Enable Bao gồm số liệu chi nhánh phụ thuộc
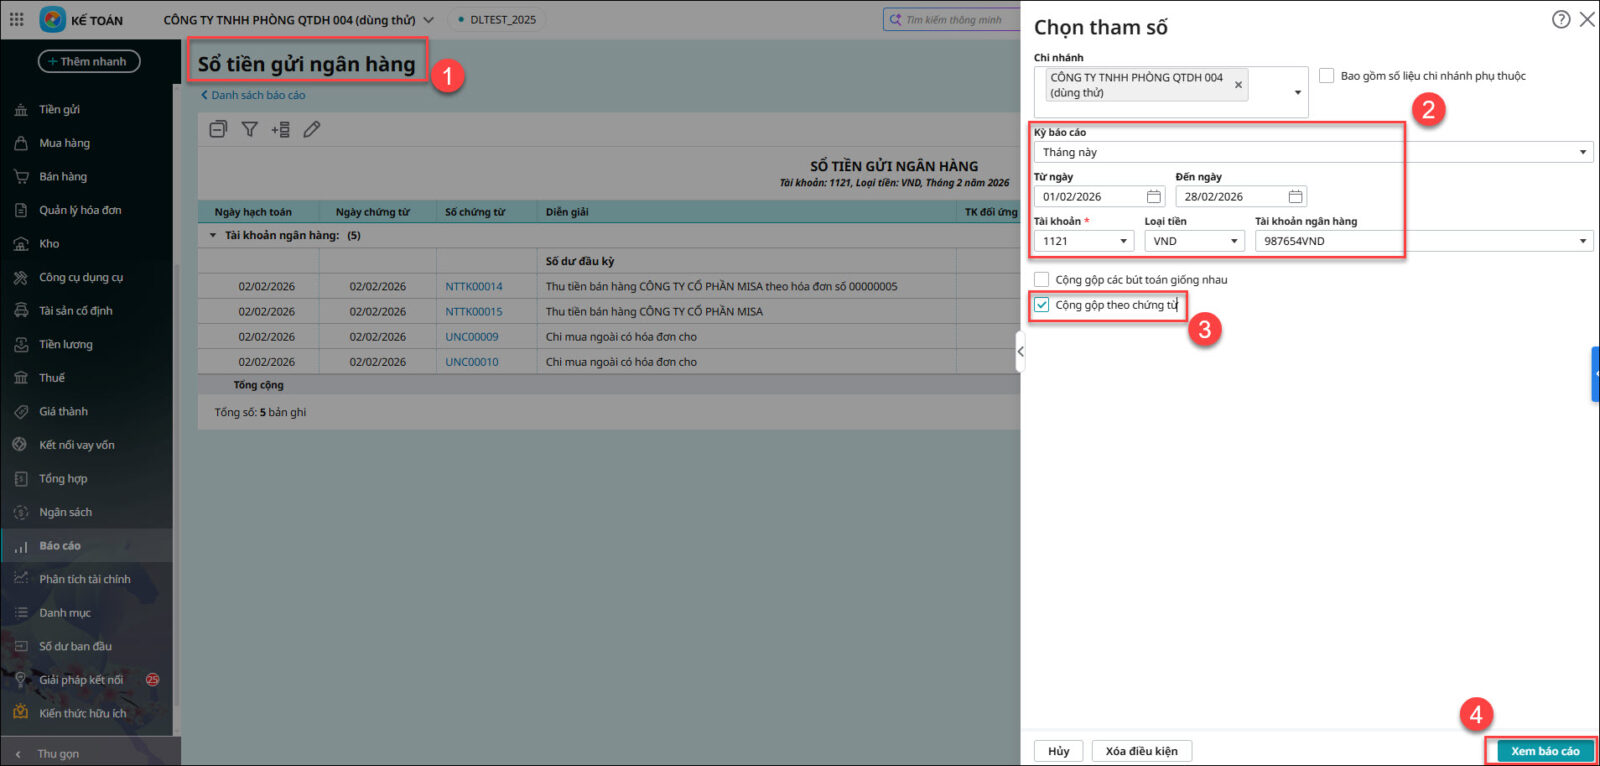This screenshot has height=766, width=1600. [x=1326, y=76]
